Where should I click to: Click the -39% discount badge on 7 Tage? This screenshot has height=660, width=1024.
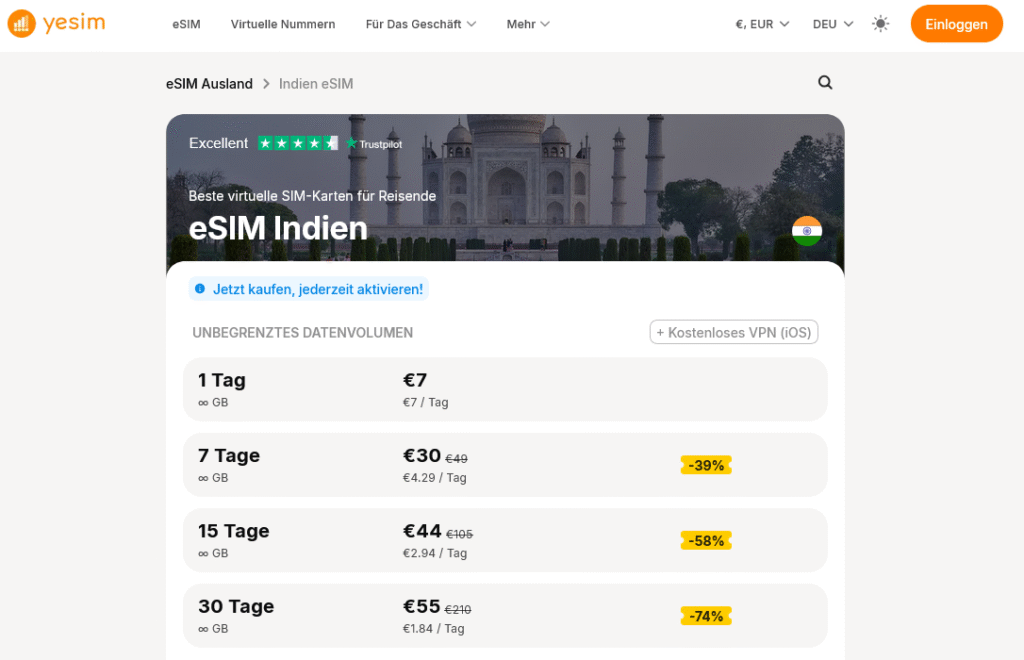[705, 464]
